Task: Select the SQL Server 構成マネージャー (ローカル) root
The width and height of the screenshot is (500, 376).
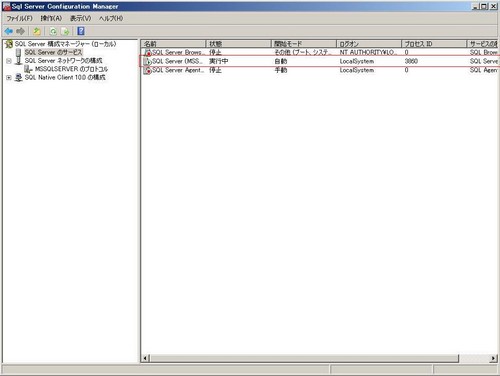Action: [65, 44]
